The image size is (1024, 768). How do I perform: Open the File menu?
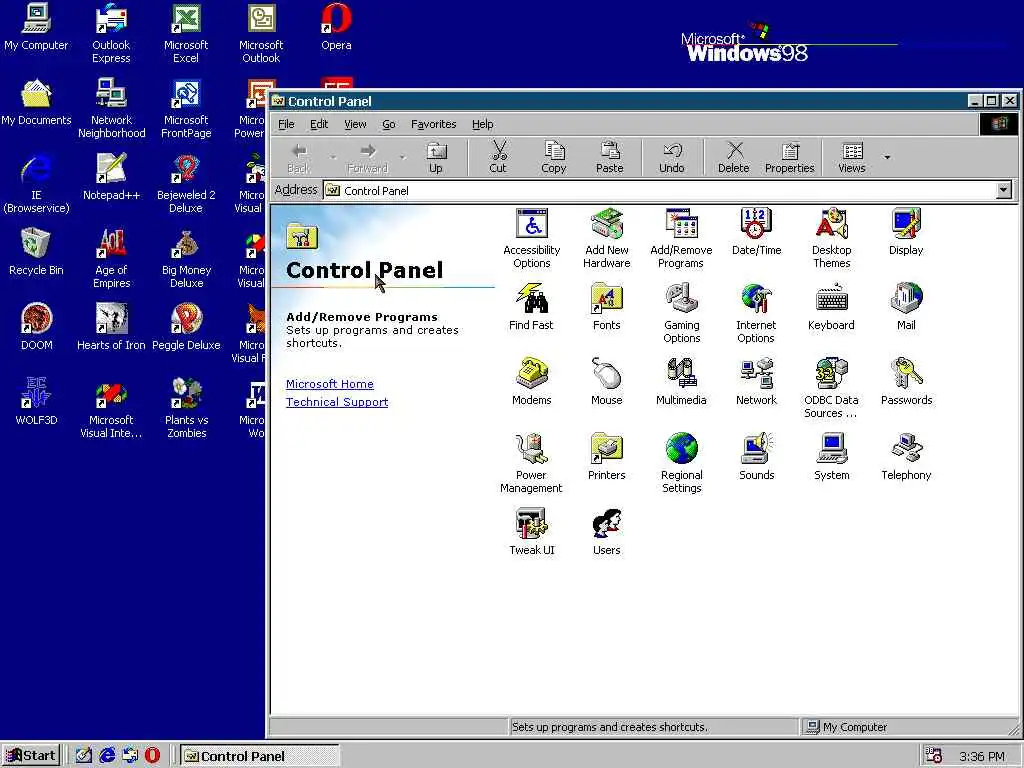(286, 124)
